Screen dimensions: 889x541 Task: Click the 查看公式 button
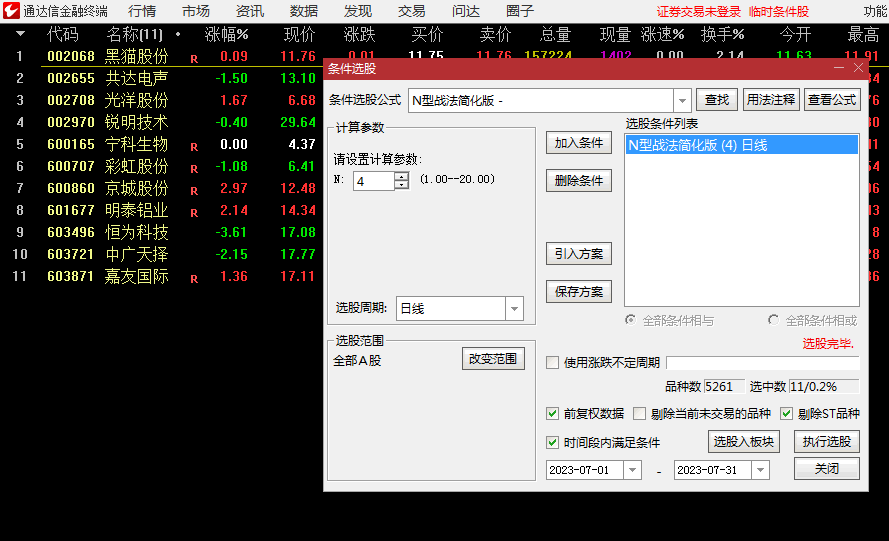tap(832, 100)
